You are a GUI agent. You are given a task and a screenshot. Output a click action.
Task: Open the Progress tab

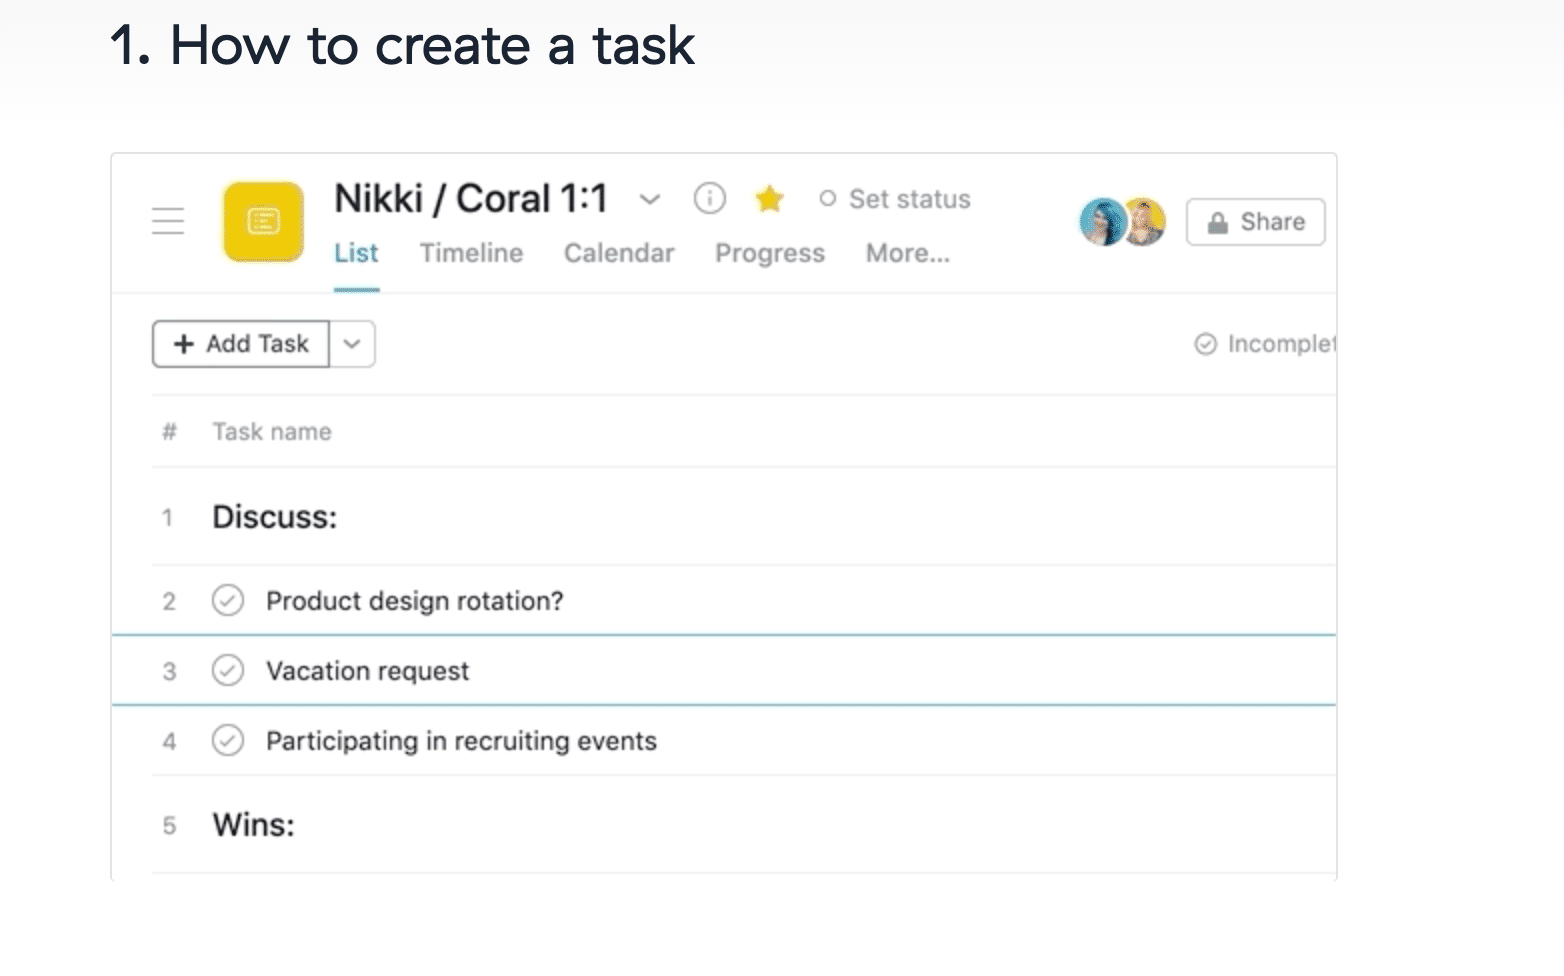click(x=769, y=253)
